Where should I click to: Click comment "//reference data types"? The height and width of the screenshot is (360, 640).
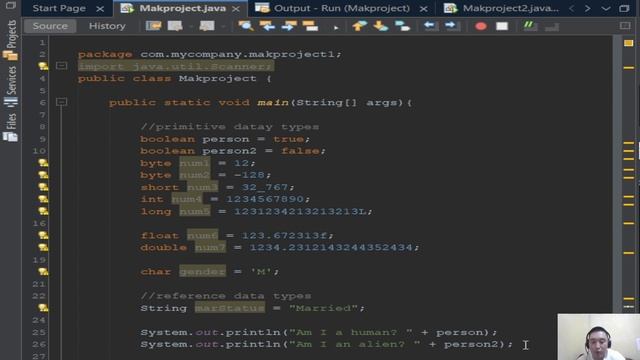coord(226,296)
